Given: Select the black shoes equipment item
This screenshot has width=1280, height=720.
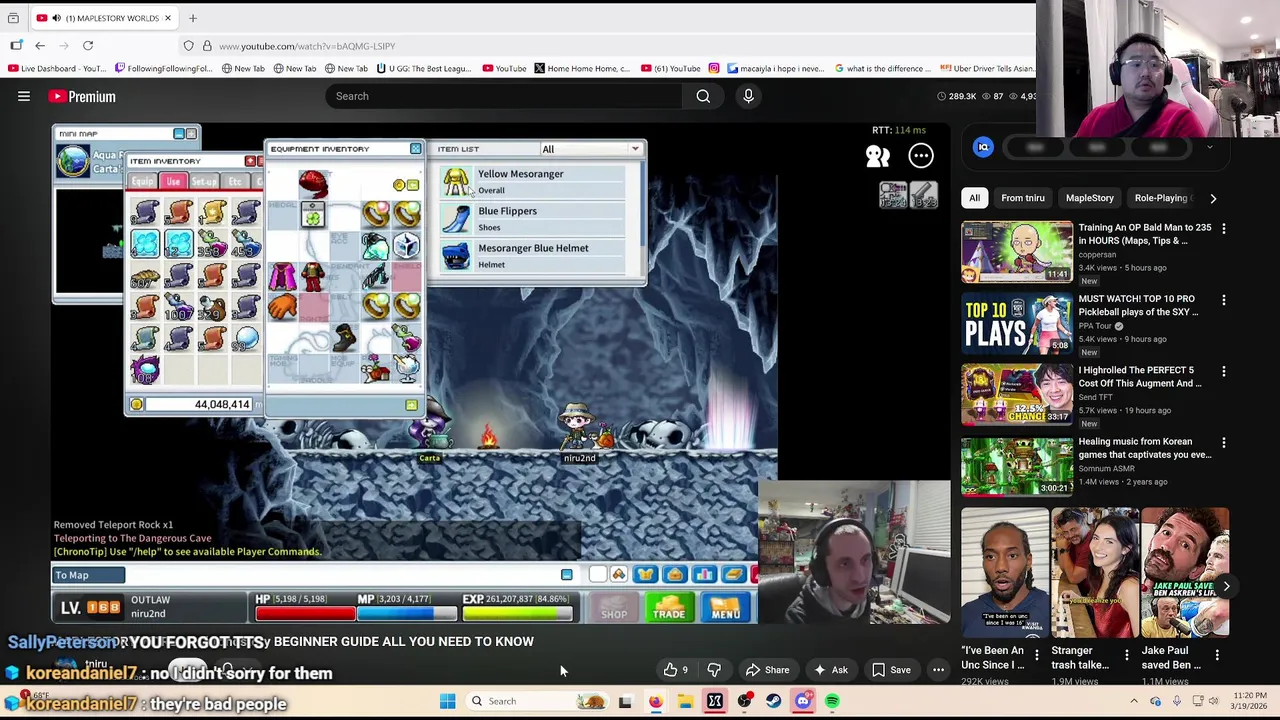Looking at the screenshot, I should (344, 338).
